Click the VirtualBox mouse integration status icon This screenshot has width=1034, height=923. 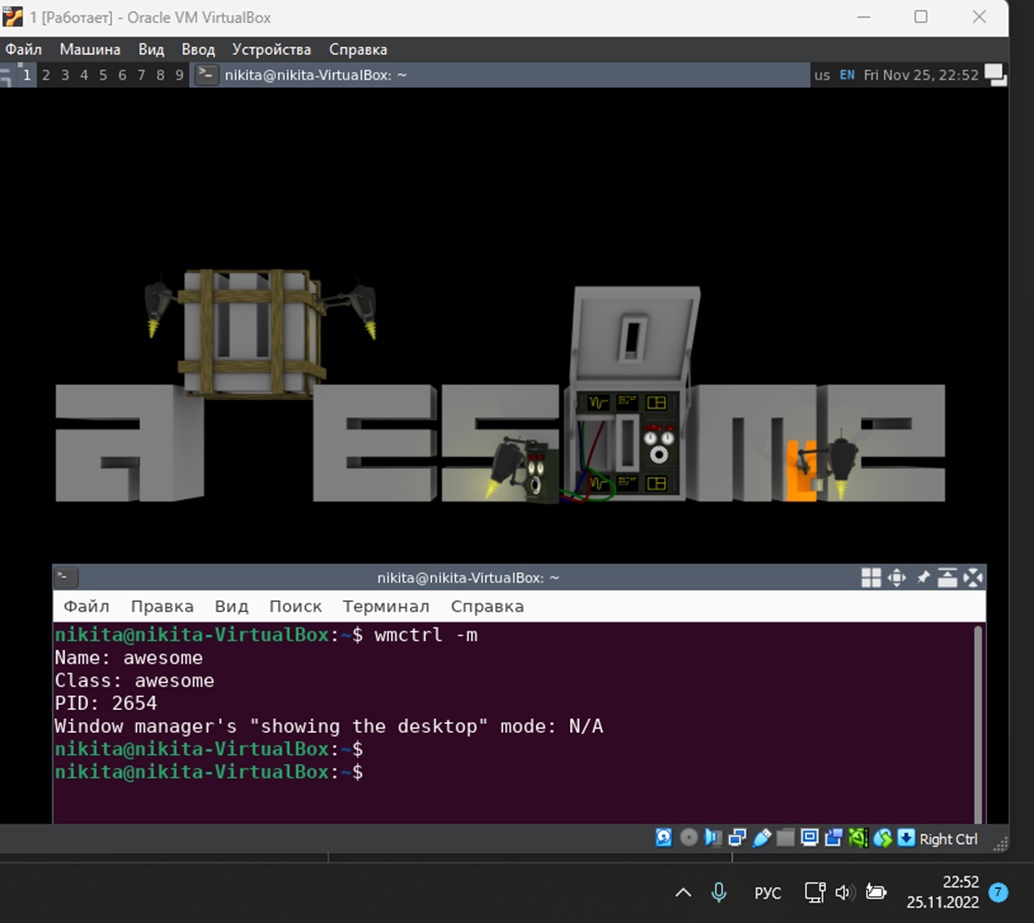click(x=882, y=838)
